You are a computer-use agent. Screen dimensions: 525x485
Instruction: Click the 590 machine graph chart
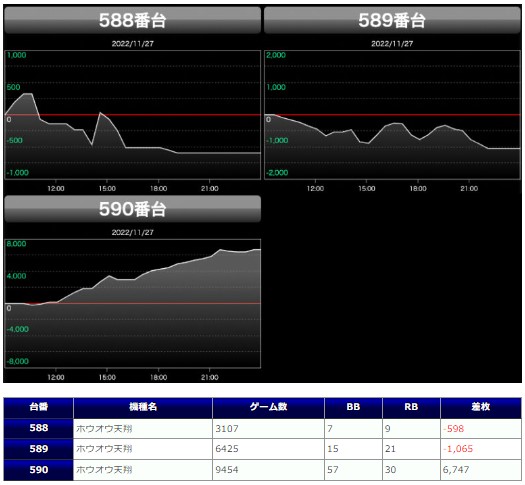pyautogui.click(x=132, y=304)
